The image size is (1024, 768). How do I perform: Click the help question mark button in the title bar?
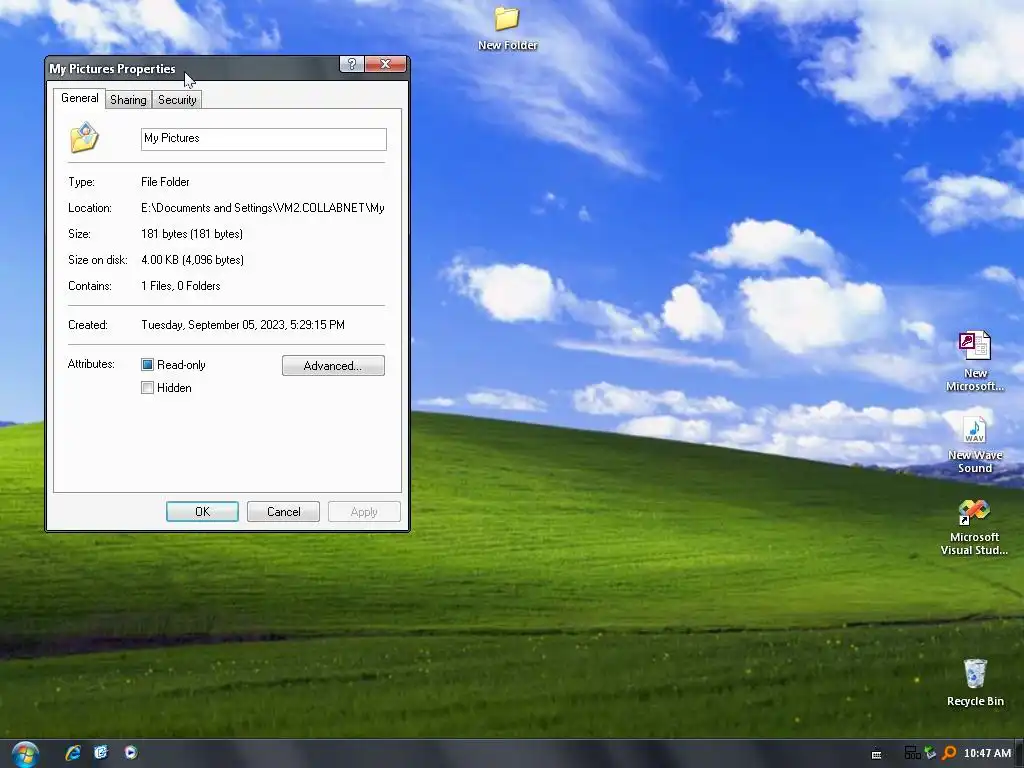pos(351,64)
